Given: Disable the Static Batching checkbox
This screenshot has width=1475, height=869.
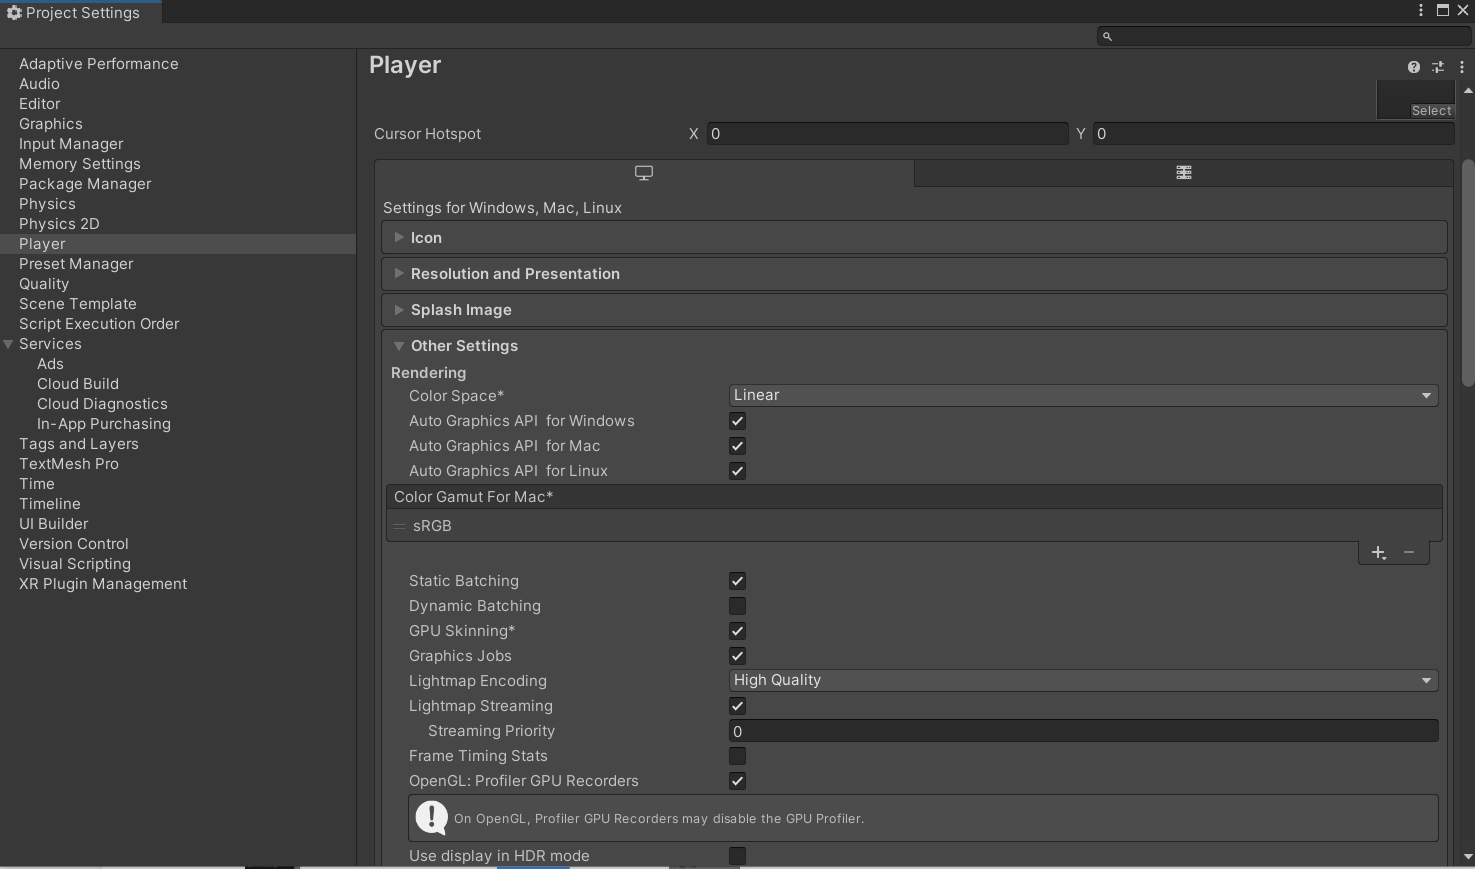Looking at the screenshot, I should point(738,581).
